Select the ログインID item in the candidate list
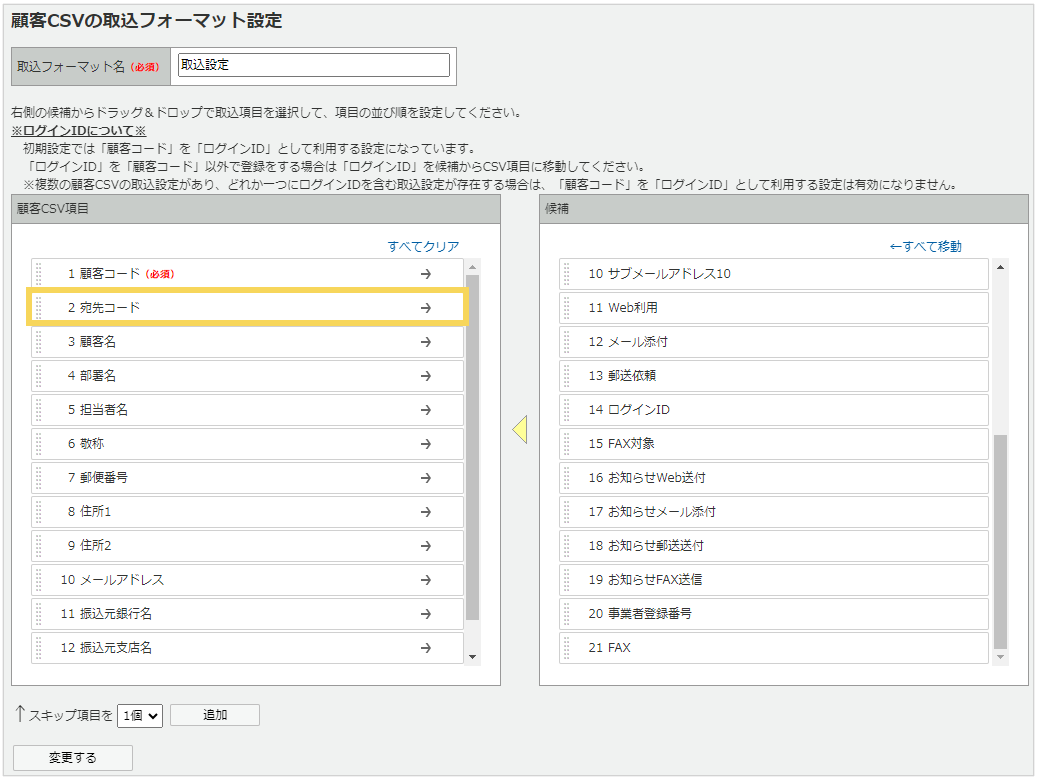1039x783 pixels. pyautogui.click(x=770, y=409)
